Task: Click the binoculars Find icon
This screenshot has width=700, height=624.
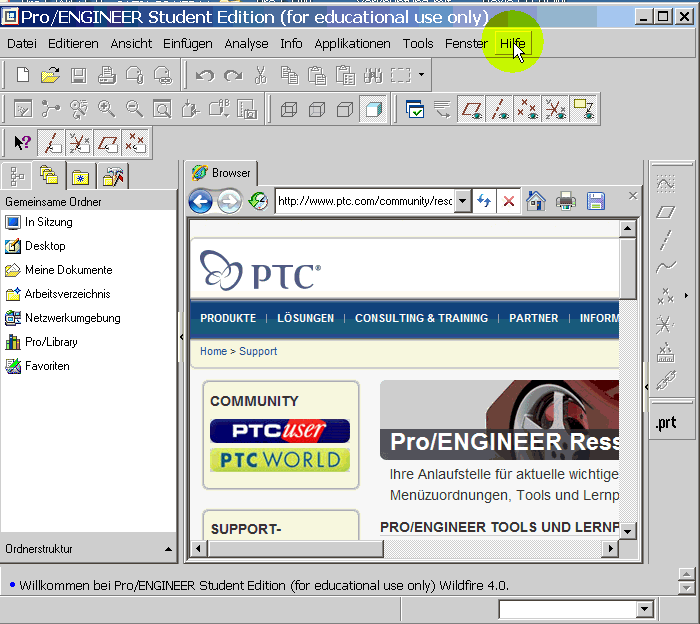Action: tap(373, 75)
